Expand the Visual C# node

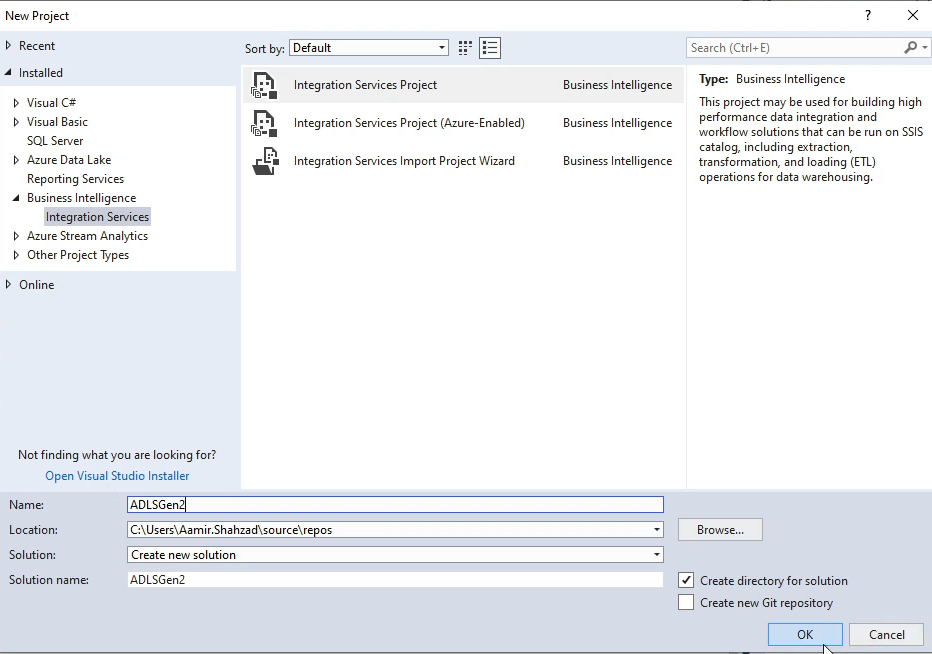pos(15,102)
